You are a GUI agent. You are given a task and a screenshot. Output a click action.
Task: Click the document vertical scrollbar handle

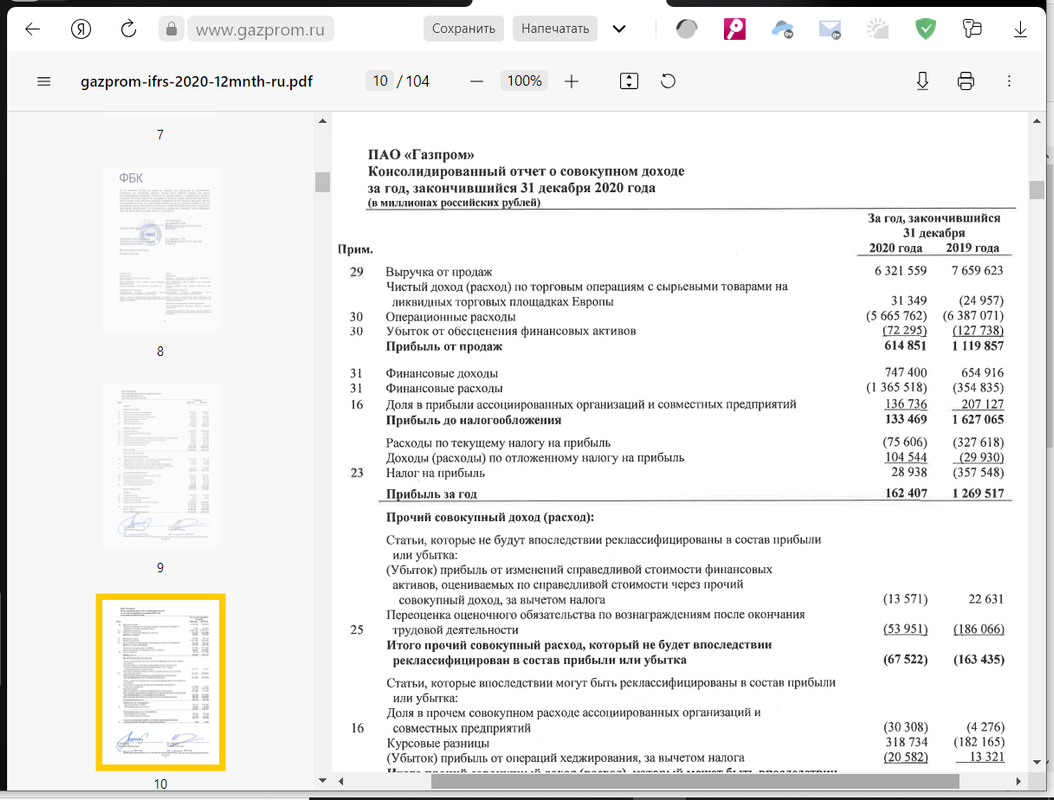click(1037, 190)
